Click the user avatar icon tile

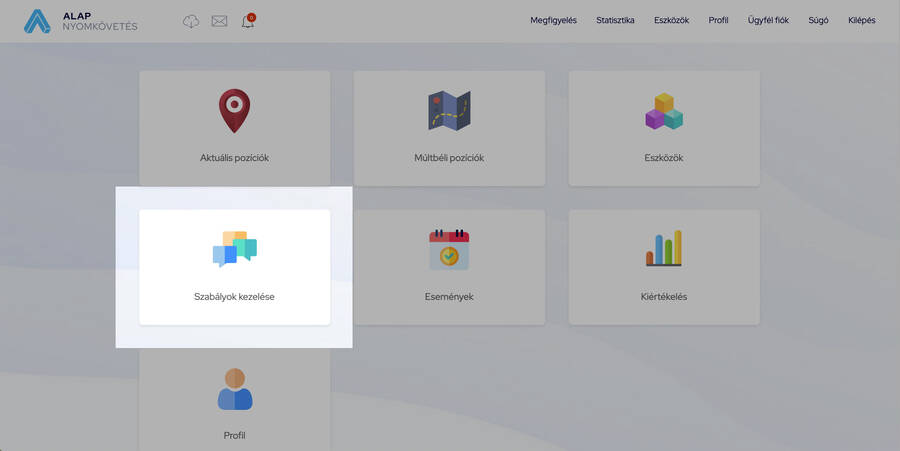(x=234, y=389)
